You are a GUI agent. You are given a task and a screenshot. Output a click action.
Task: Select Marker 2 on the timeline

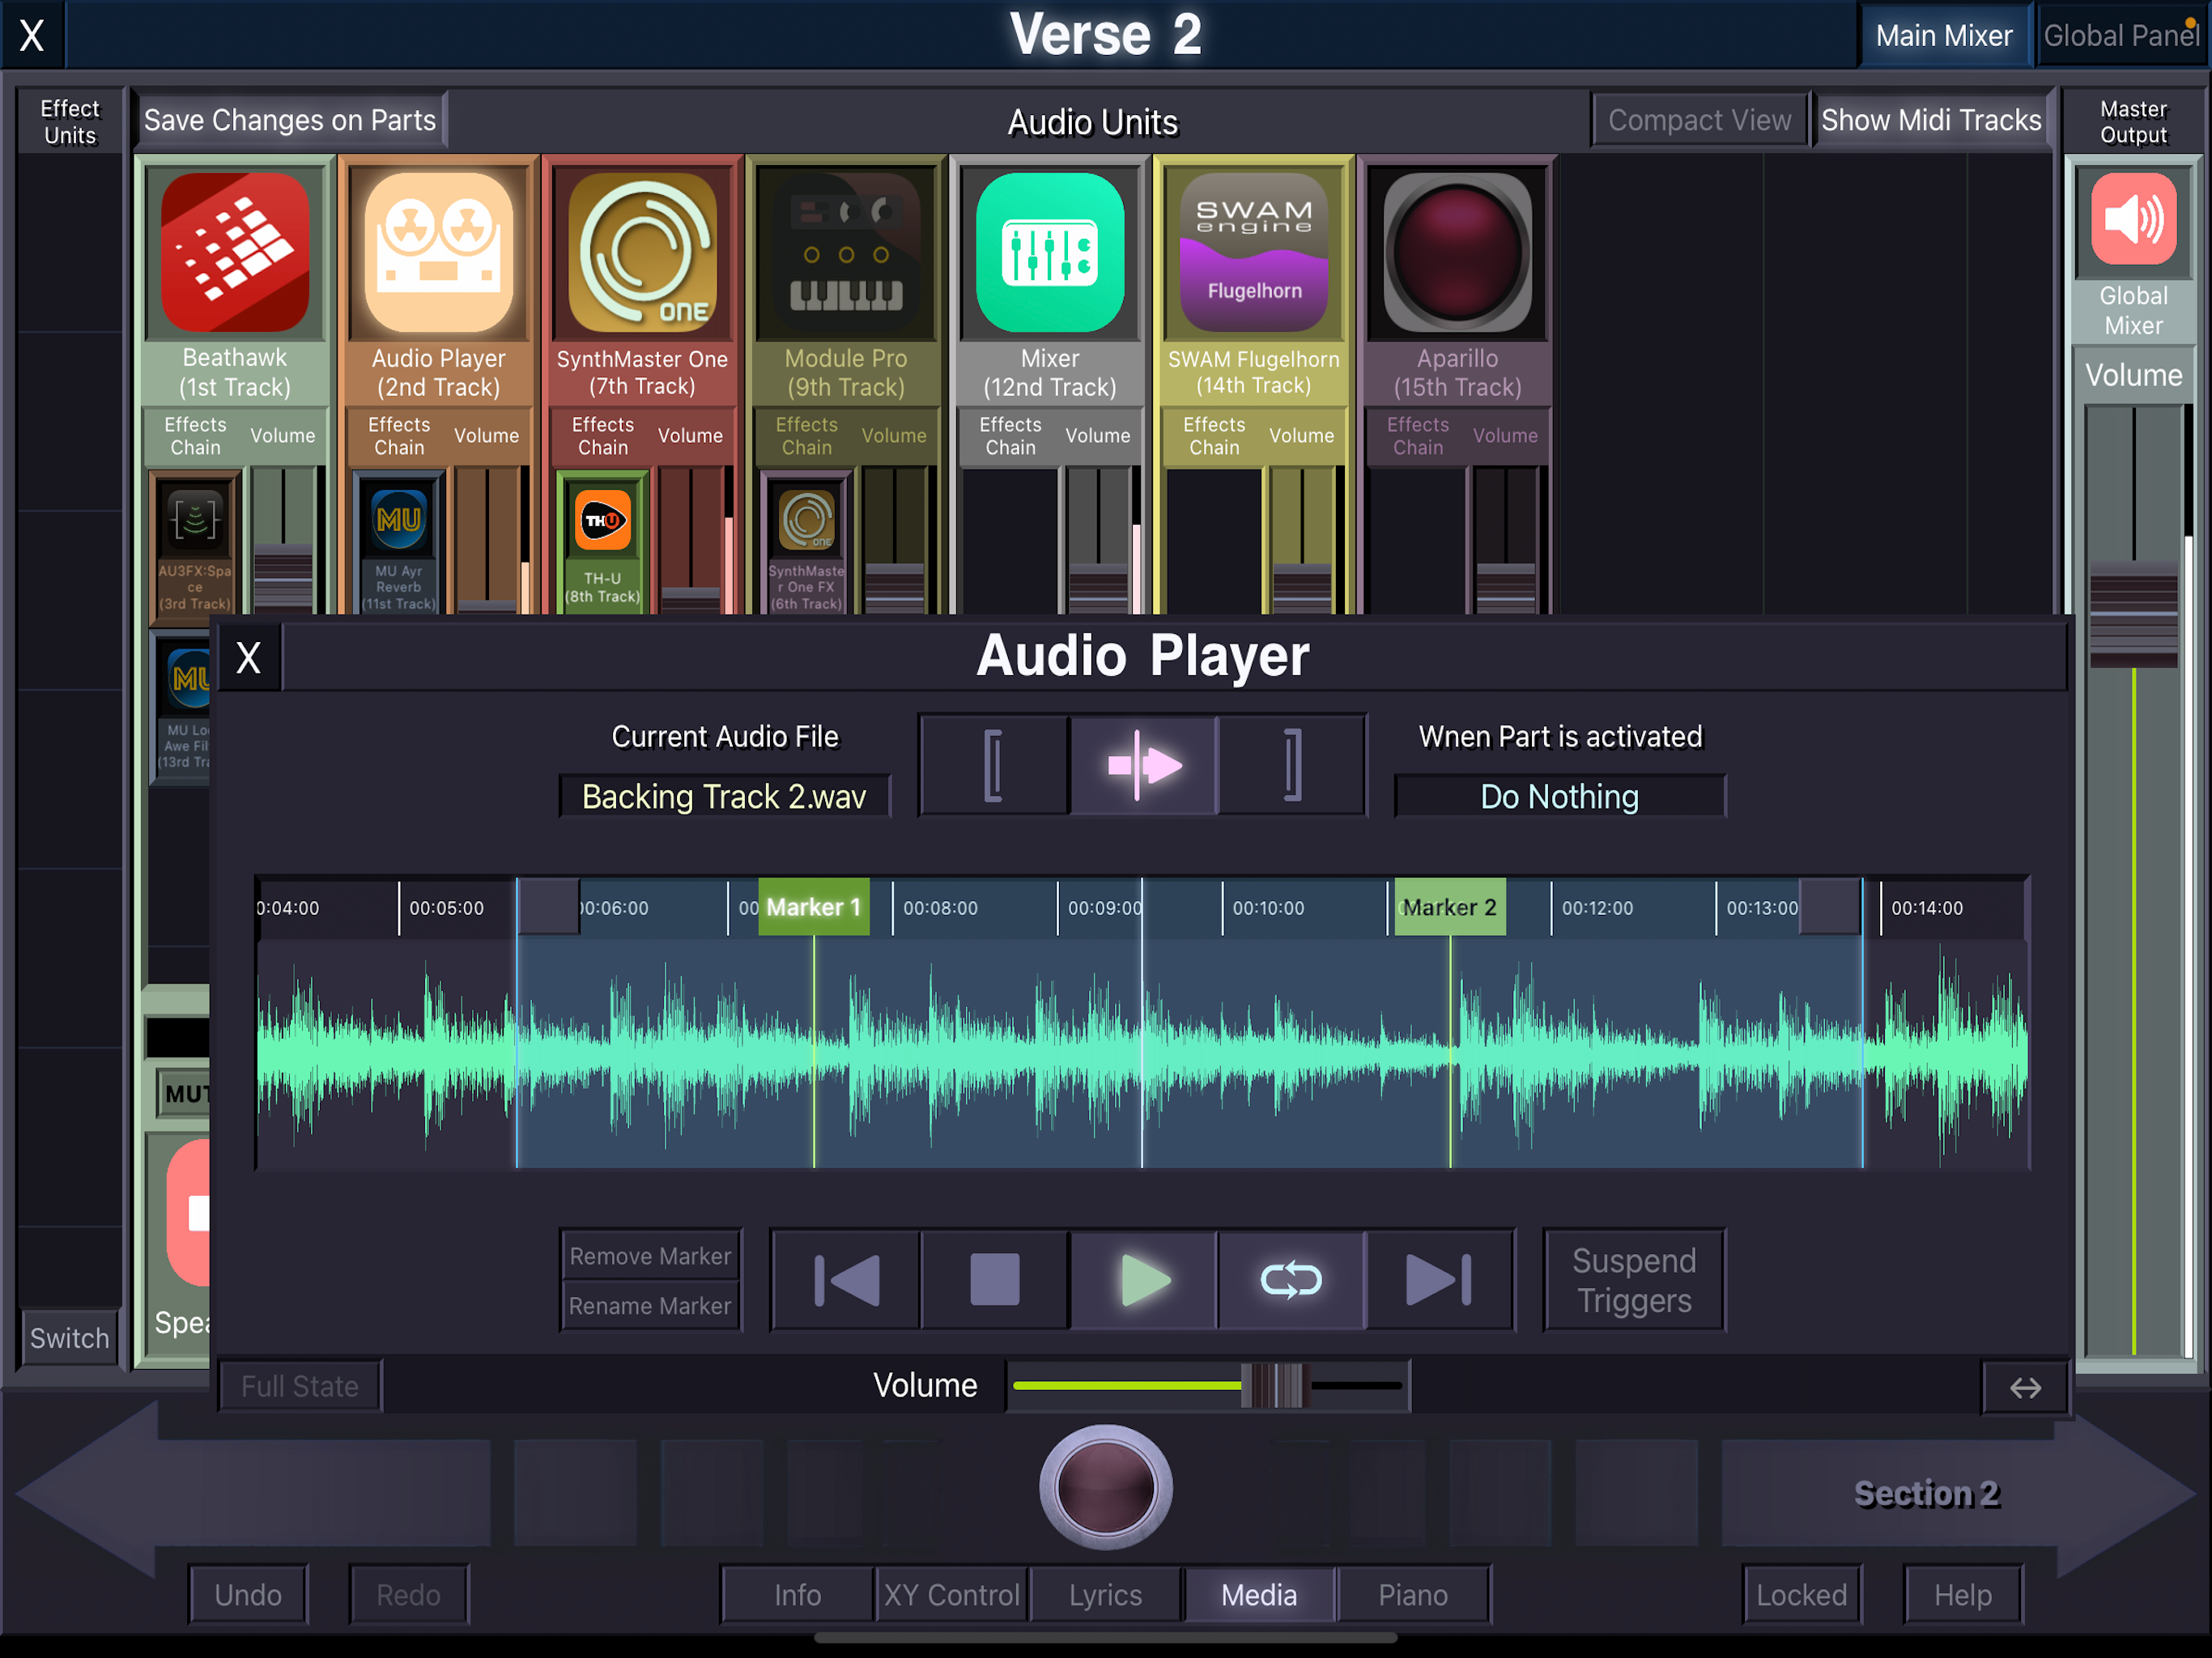tap(1449, 907)
